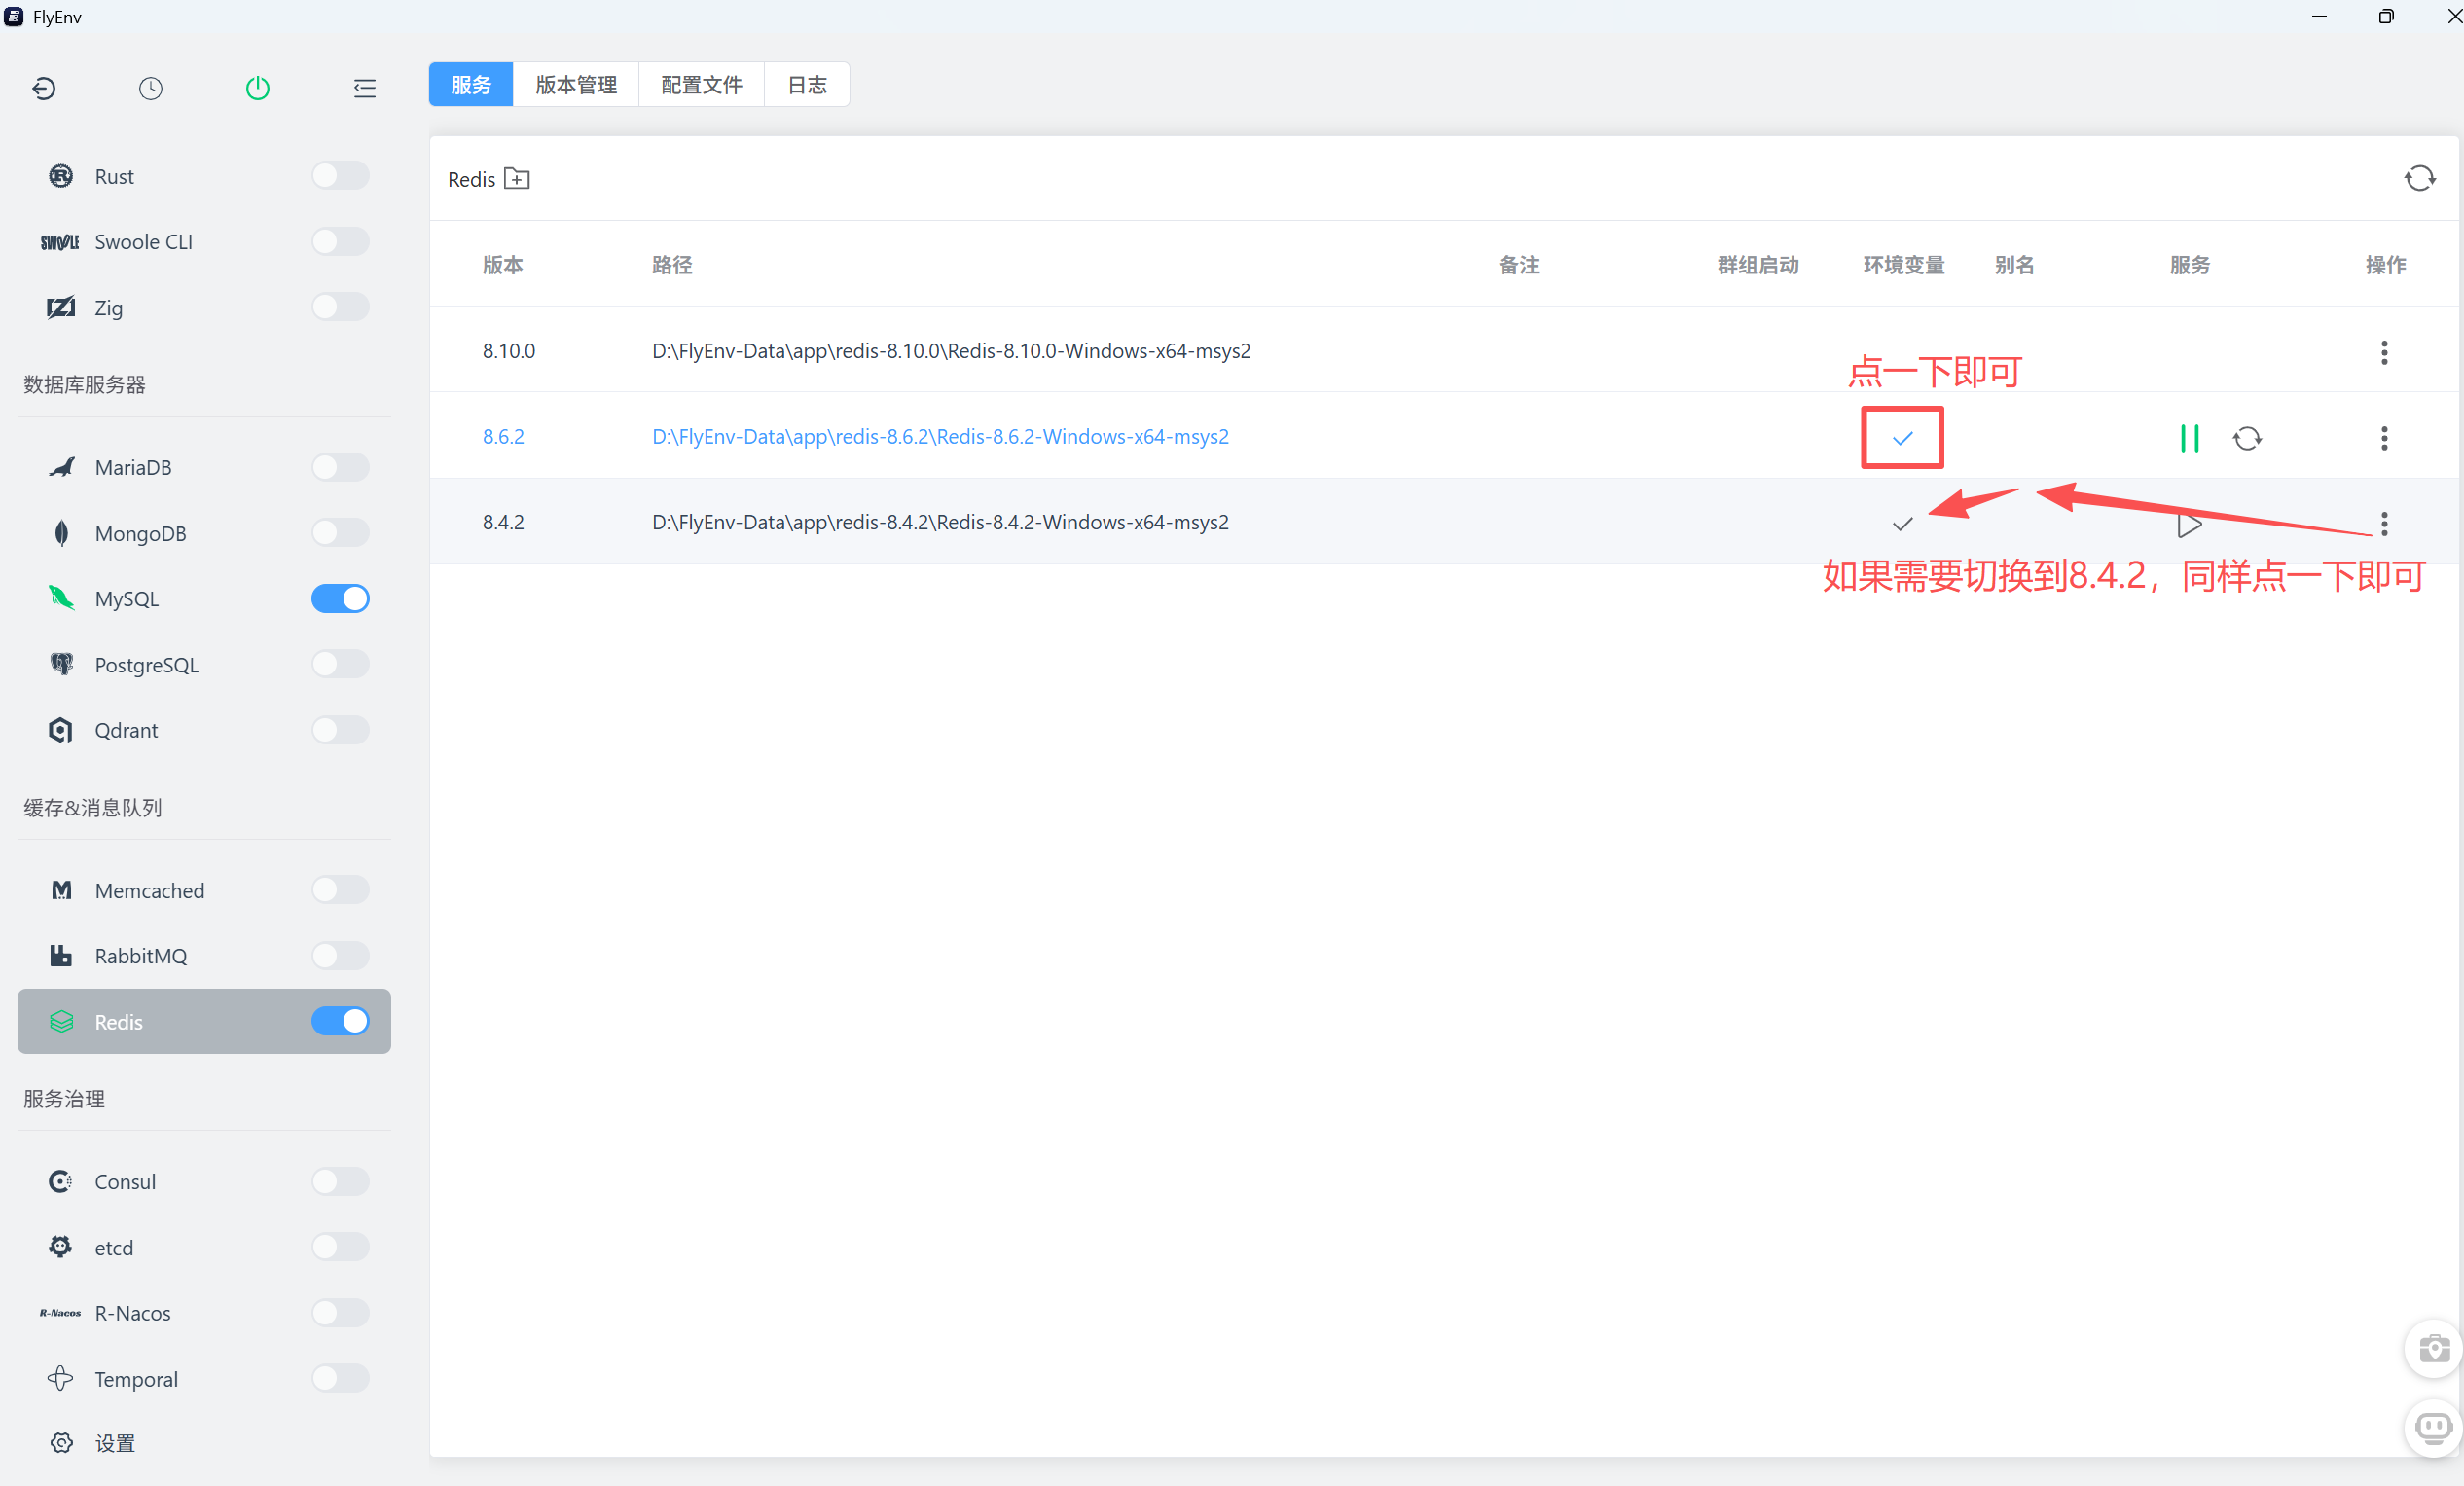The width and height of the screenshot is (2464, 1486).
Task: Click the RabbitMQ logo icon
Action: click(61, 955)
